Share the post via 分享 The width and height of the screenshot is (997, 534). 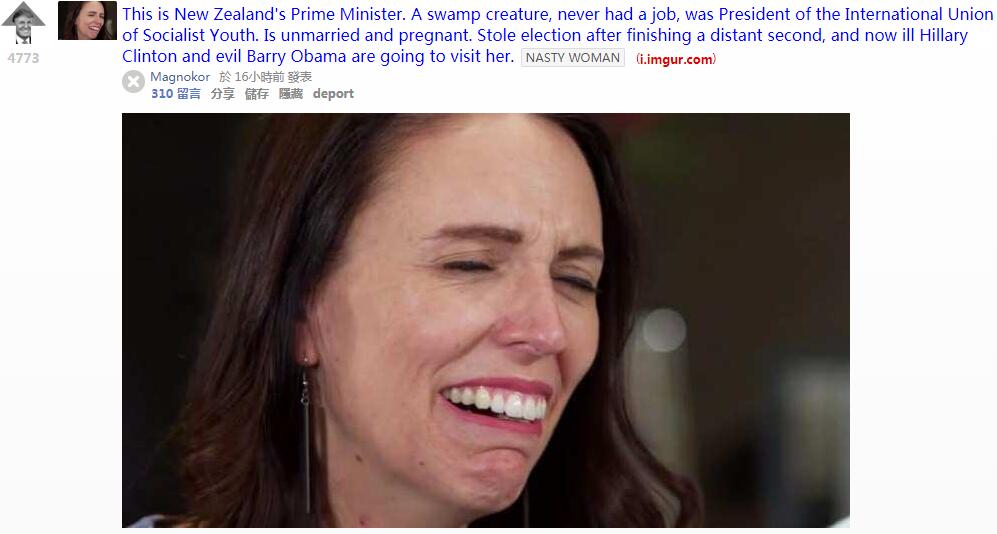pyautogui.click(x=223, y=93)
